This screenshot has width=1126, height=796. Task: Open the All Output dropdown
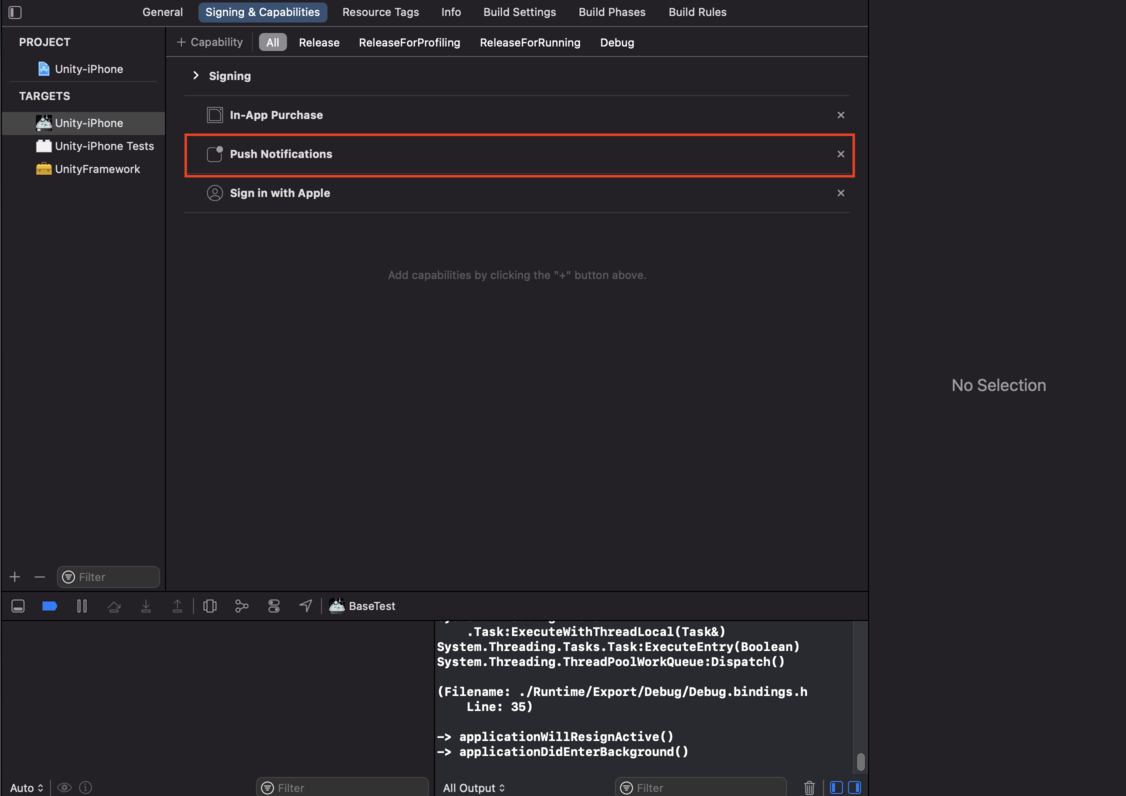point(474,787)
